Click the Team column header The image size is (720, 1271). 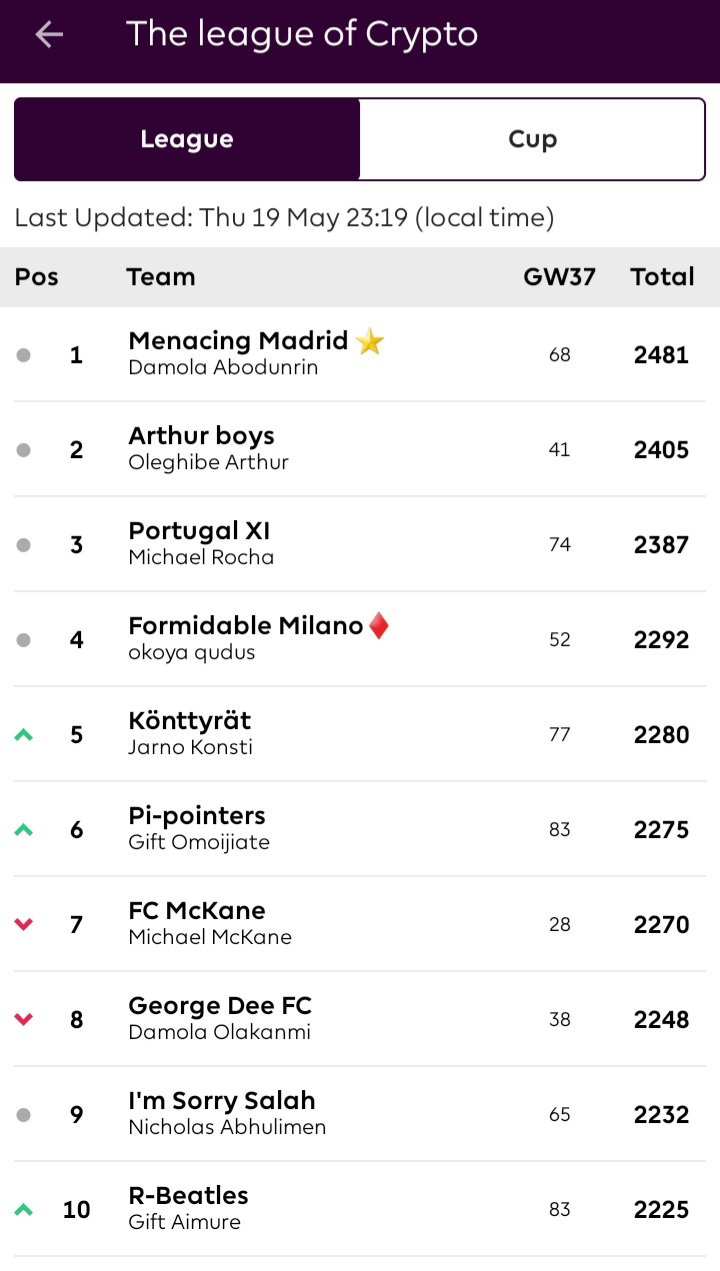(x=161, y=277)
